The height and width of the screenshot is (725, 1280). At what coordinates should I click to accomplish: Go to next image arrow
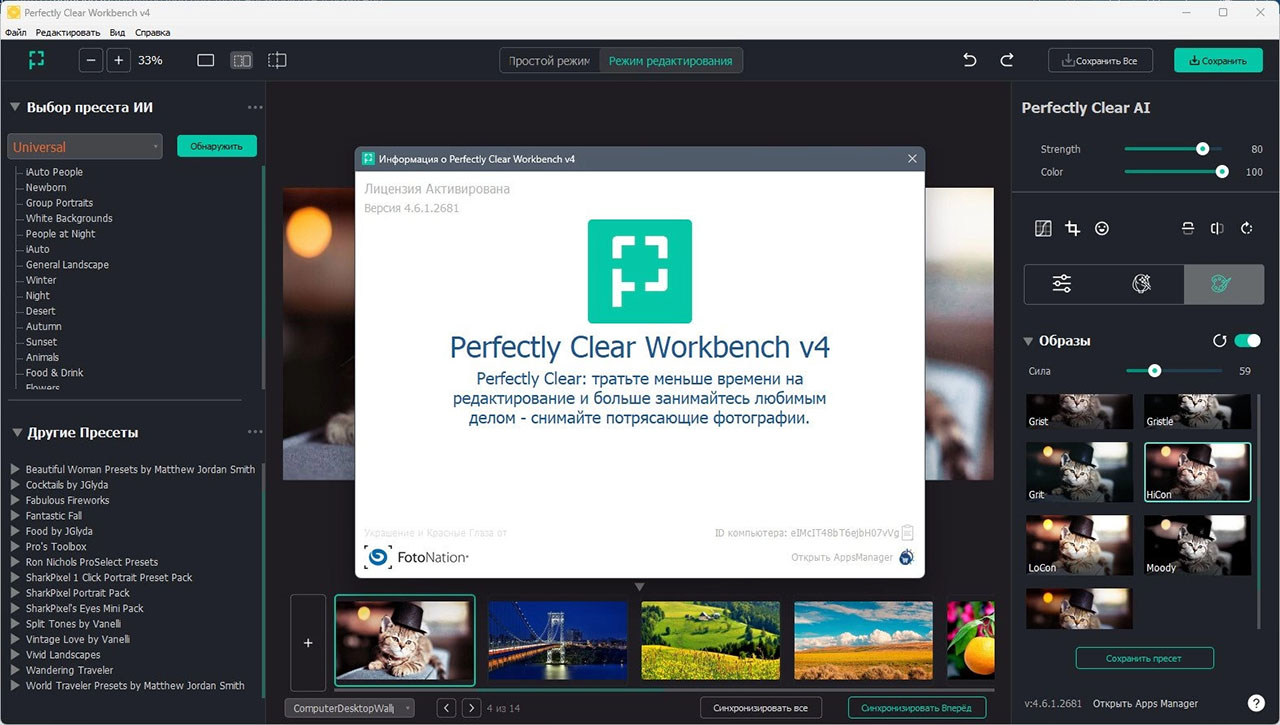471,708
